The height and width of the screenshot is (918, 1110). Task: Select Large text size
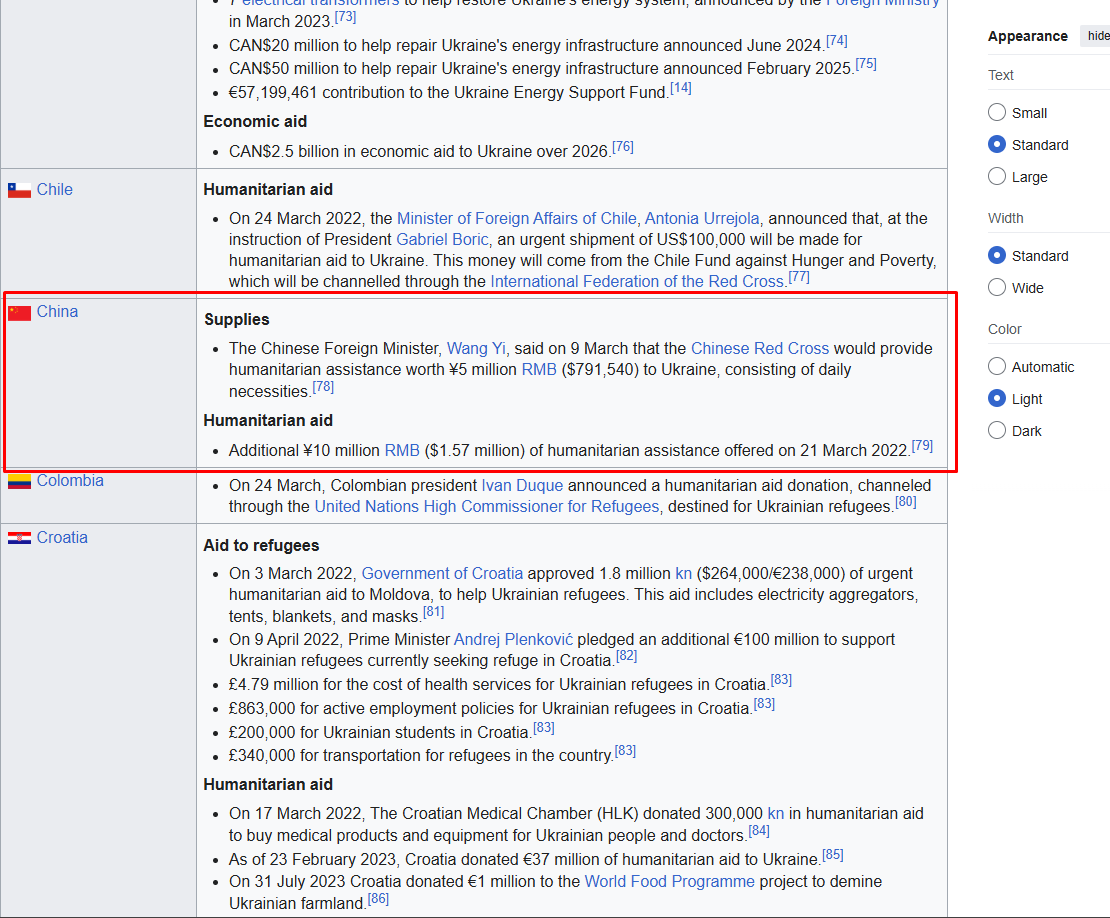997,176
